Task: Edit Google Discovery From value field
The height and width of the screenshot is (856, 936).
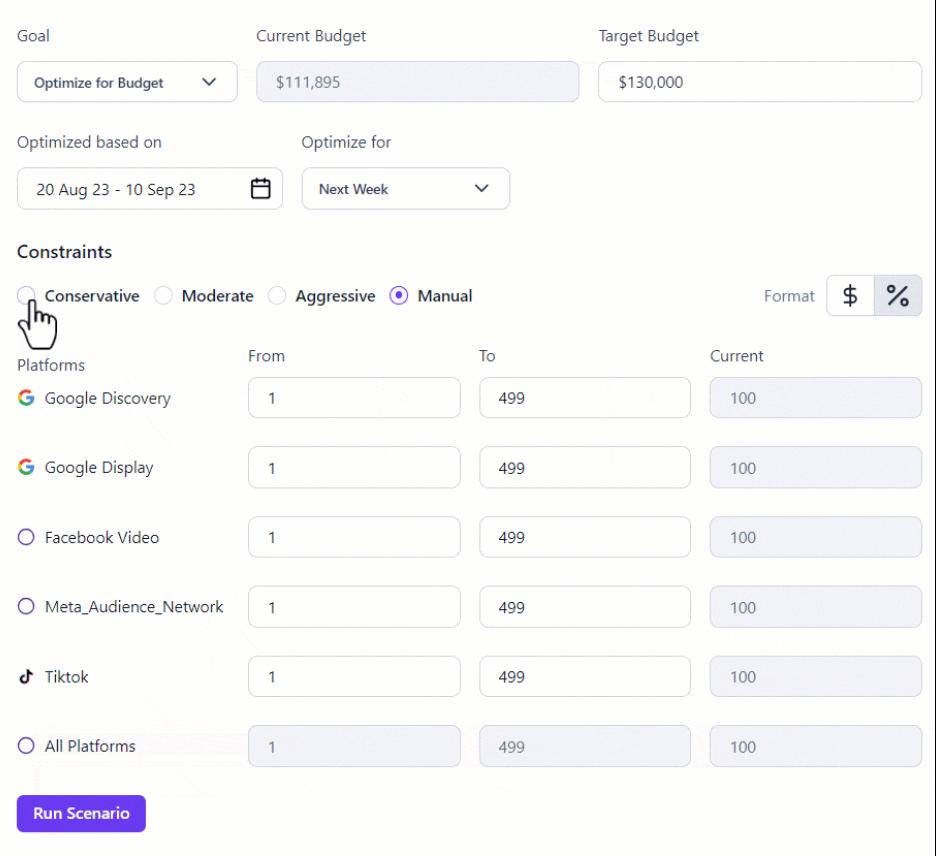Action: [355, 398]
